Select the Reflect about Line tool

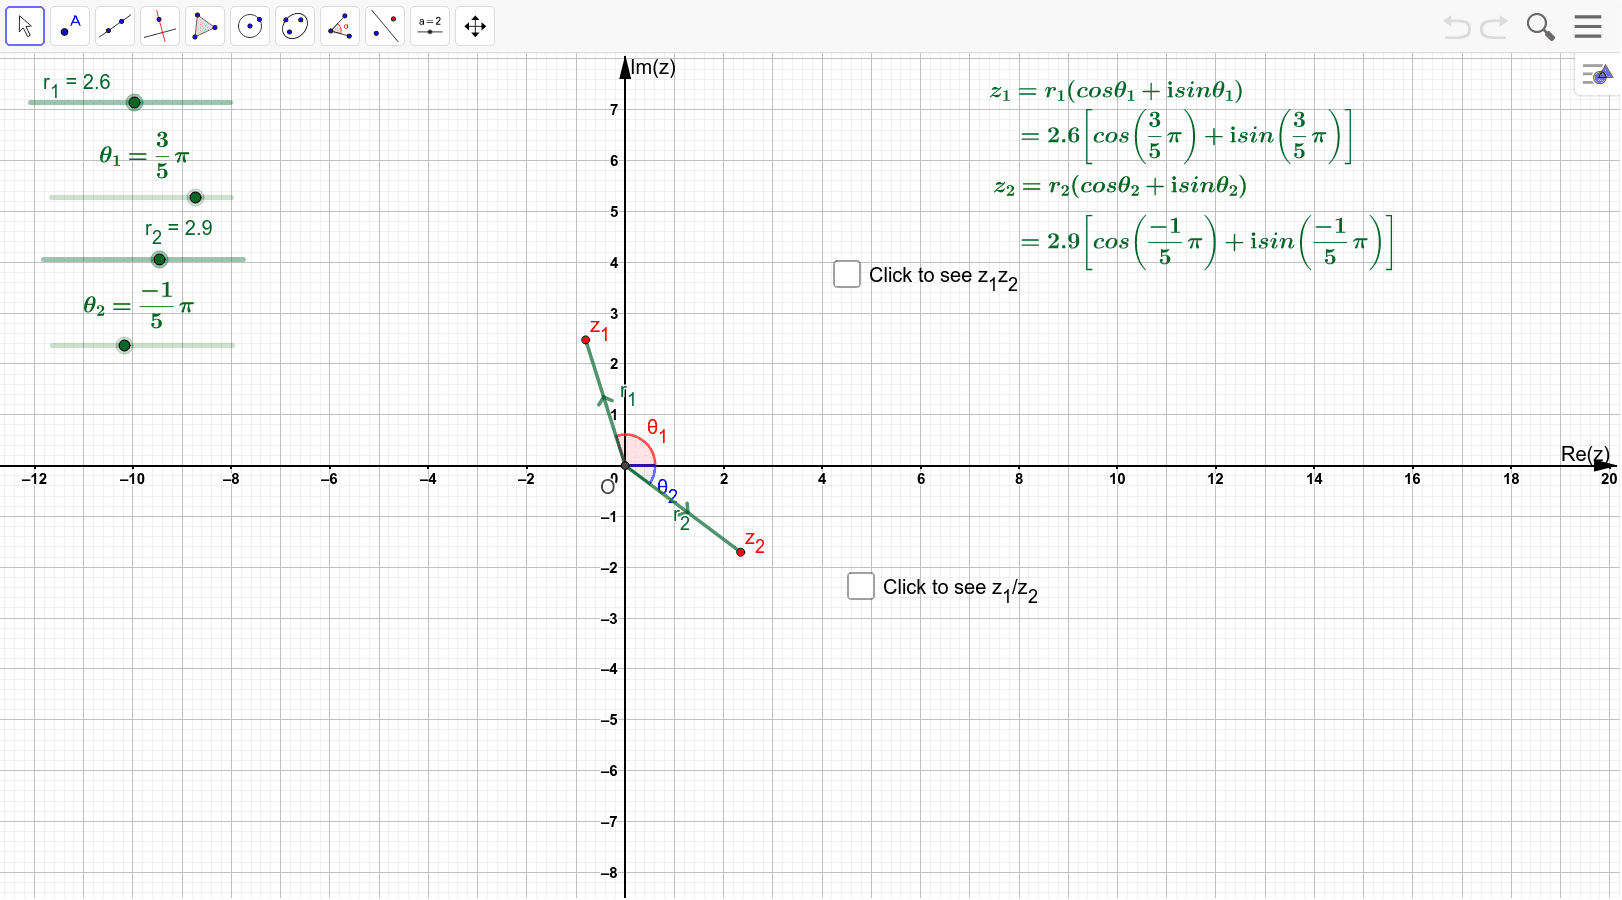click(x=385, y=26)
